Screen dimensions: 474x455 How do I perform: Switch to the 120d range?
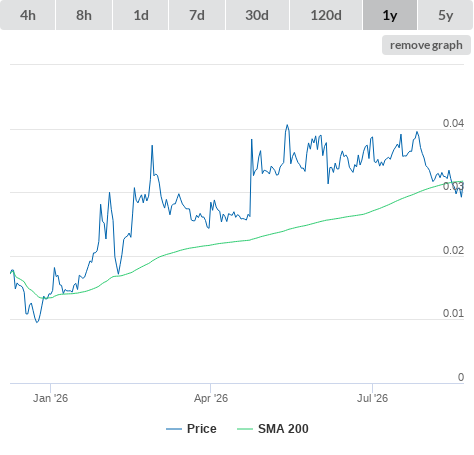[x=326, y=15]
